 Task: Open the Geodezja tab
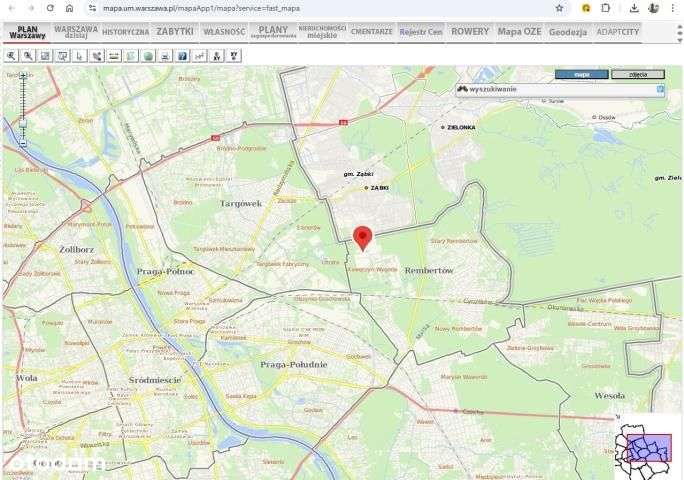coord(568,32)
